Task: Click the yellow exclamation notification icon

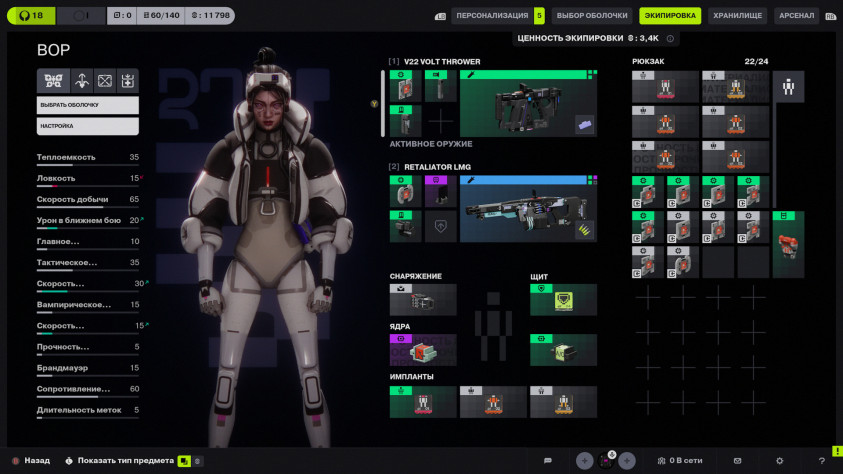Action: point(836,451)
